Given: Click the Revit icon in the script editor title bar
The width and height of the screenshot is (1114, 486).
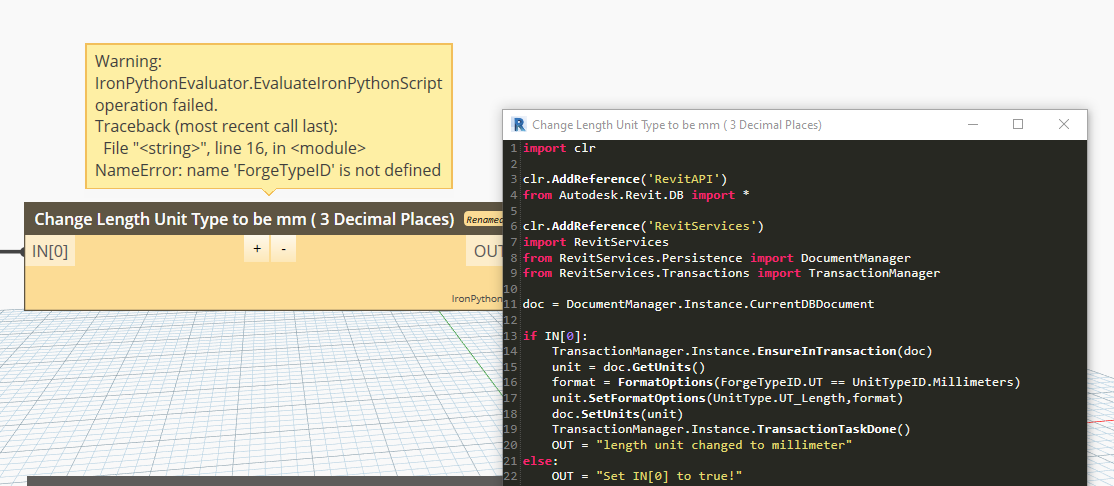Looking at the screenshot, I should (x=519, y=124).
